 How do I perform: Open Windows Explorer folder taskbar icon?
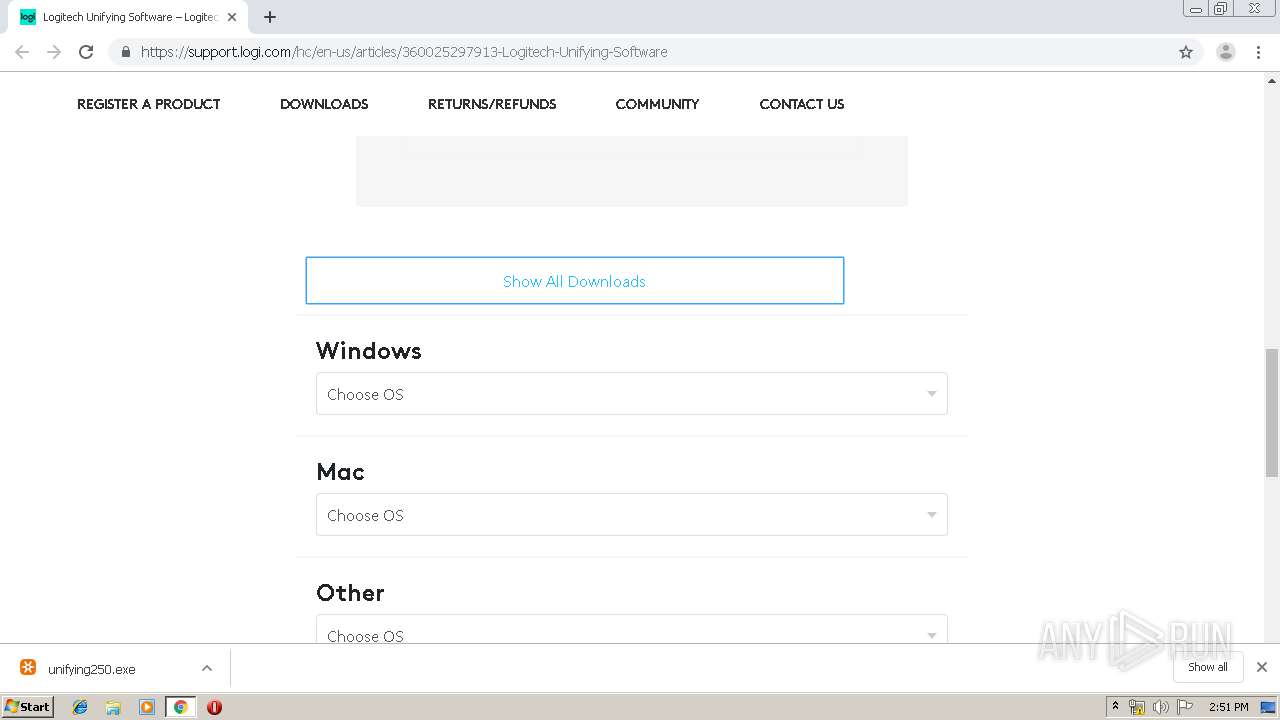(x=113, y=707)
